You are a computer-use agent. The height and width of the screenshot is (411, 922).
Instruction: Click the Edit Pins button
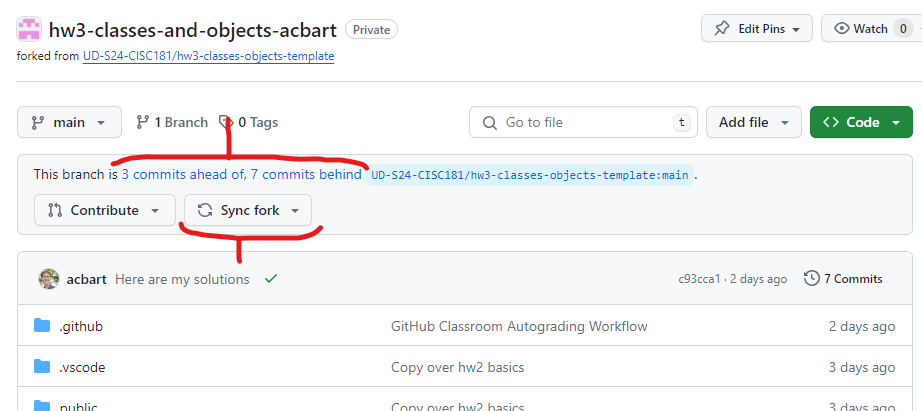point(757,28)
